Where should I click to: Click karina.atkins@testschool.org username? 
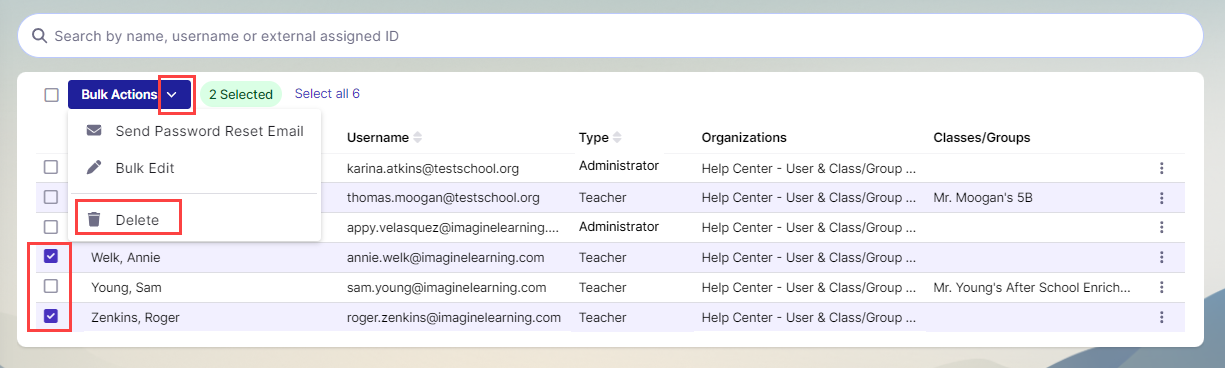[x=433, y=168]
